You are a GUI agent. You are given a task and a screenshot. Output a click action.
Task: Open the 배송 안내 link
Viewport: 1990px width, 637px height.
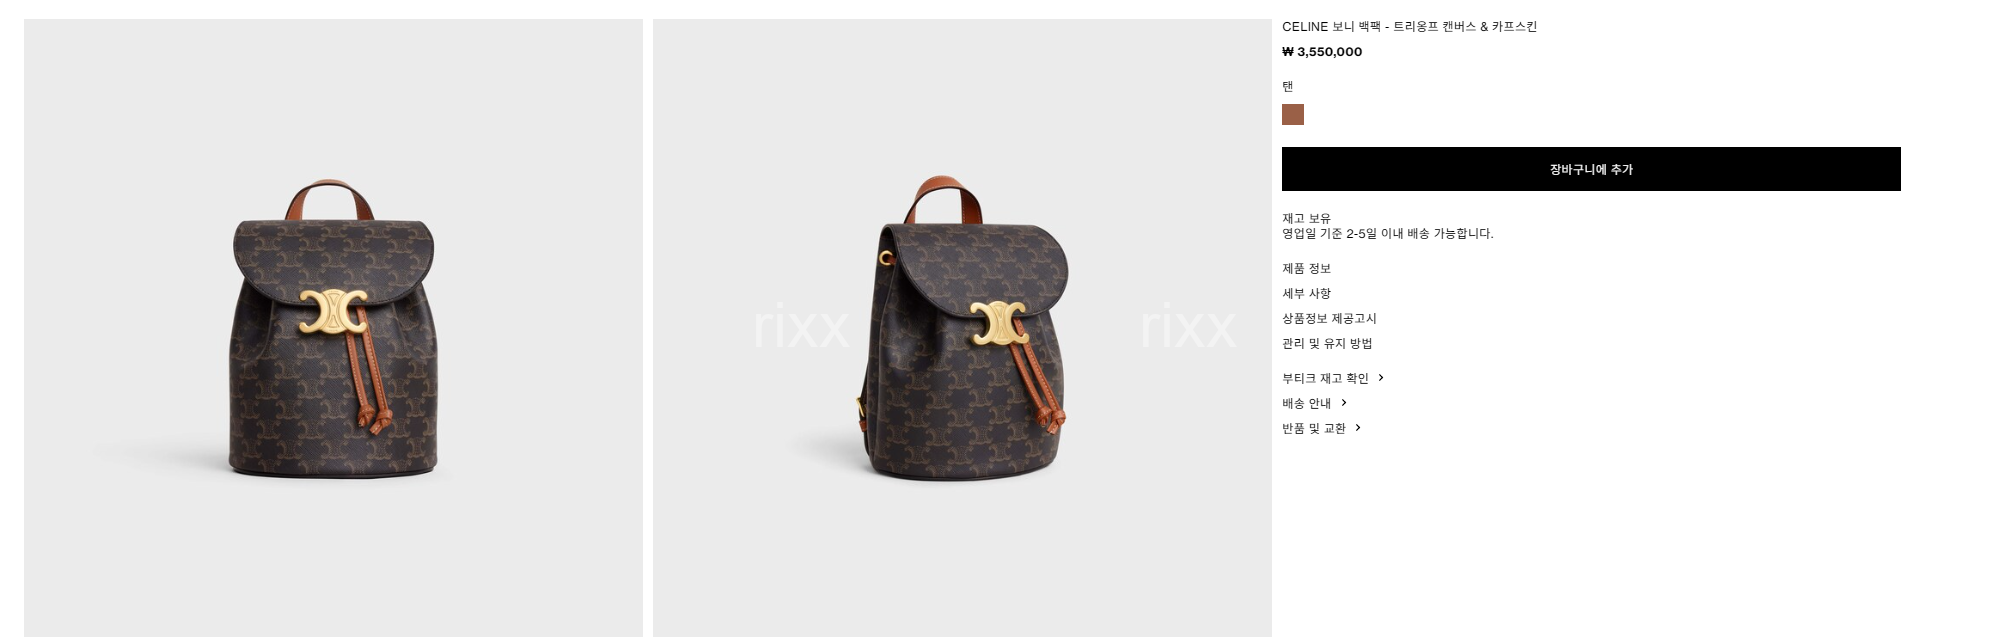pos(1306,403)
